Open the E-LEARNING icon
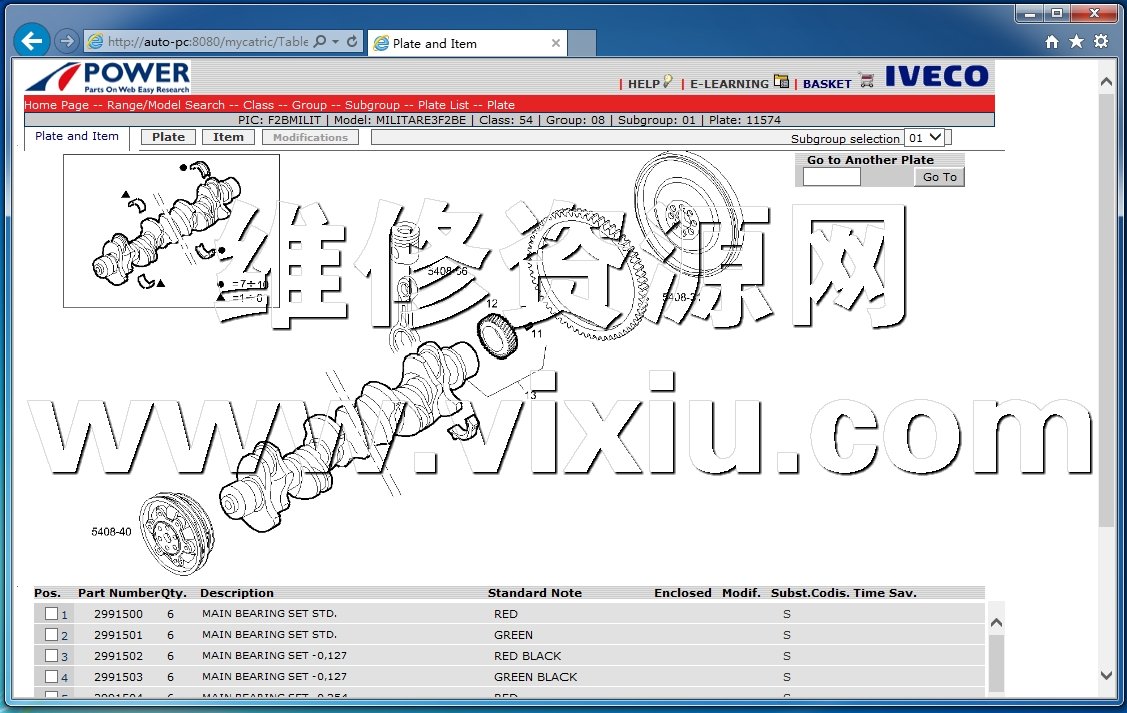The image size is (1127, 713). [781, 82]
